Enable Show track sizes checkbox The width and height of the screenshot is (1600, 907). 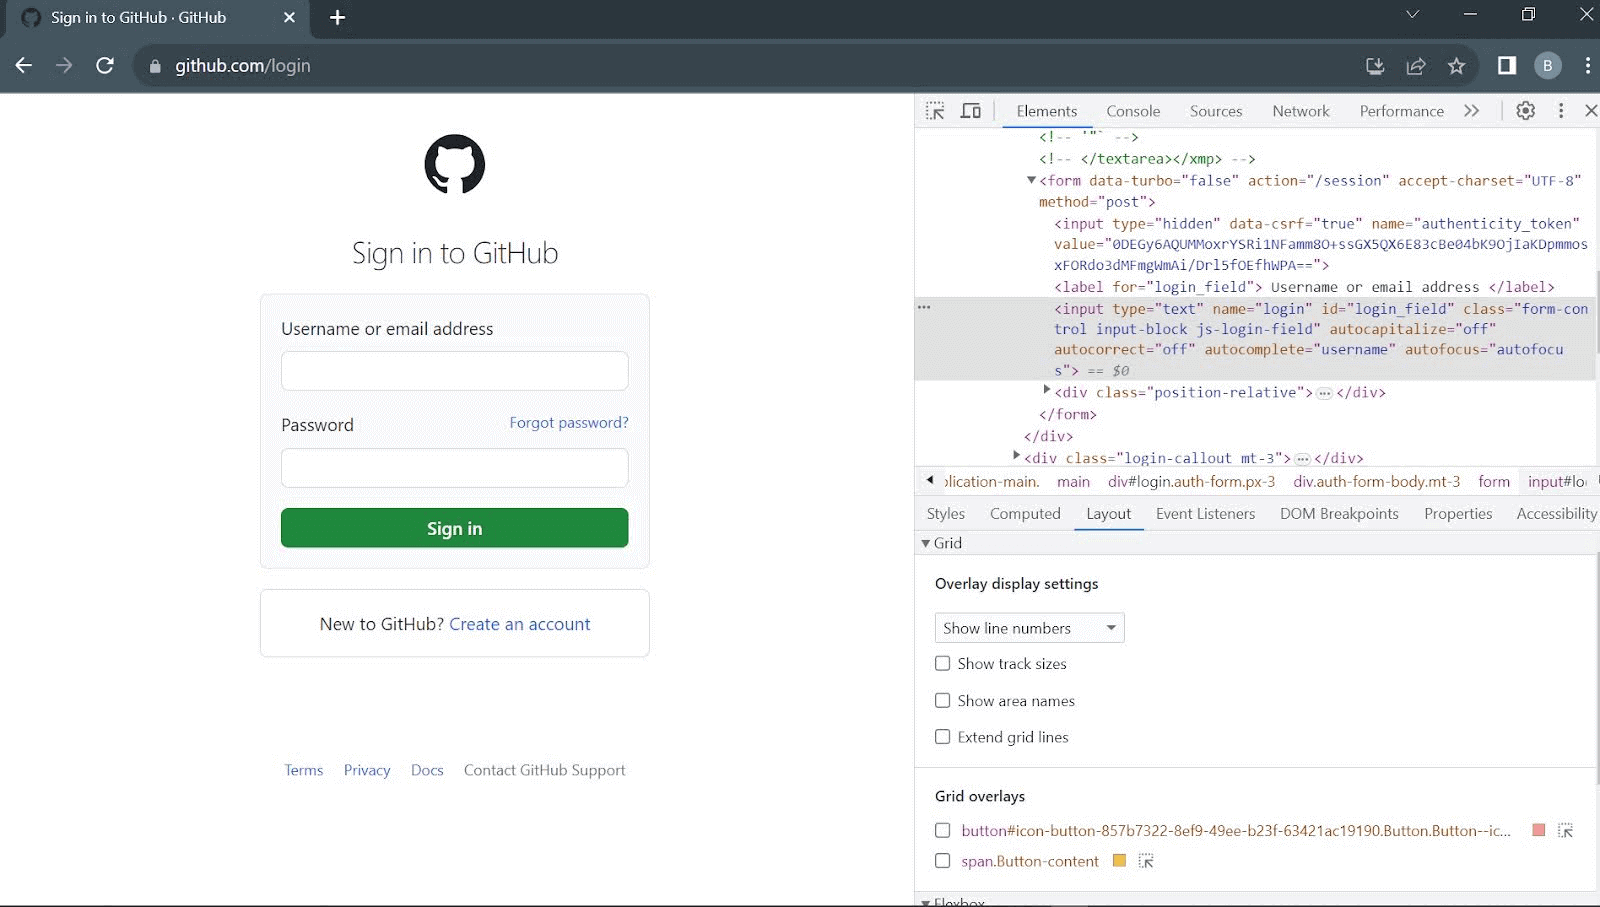click(942, 663)
